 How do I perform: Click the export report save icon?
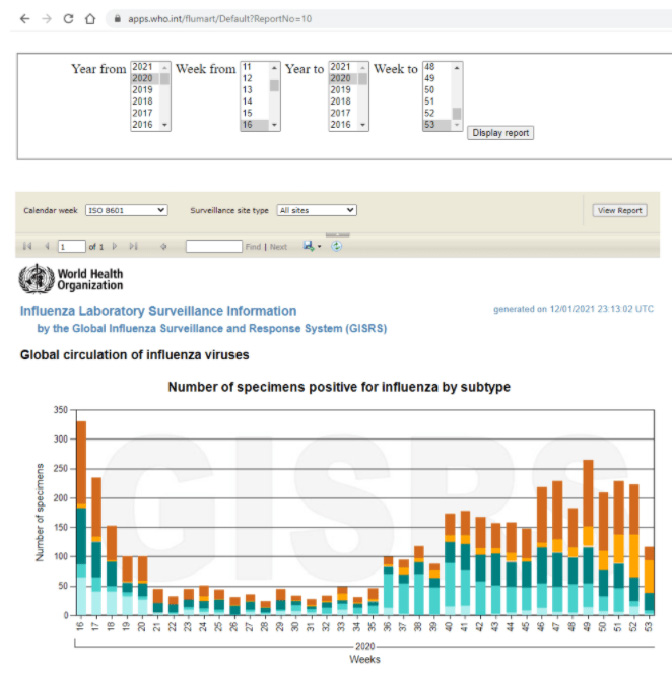(309, 246)
